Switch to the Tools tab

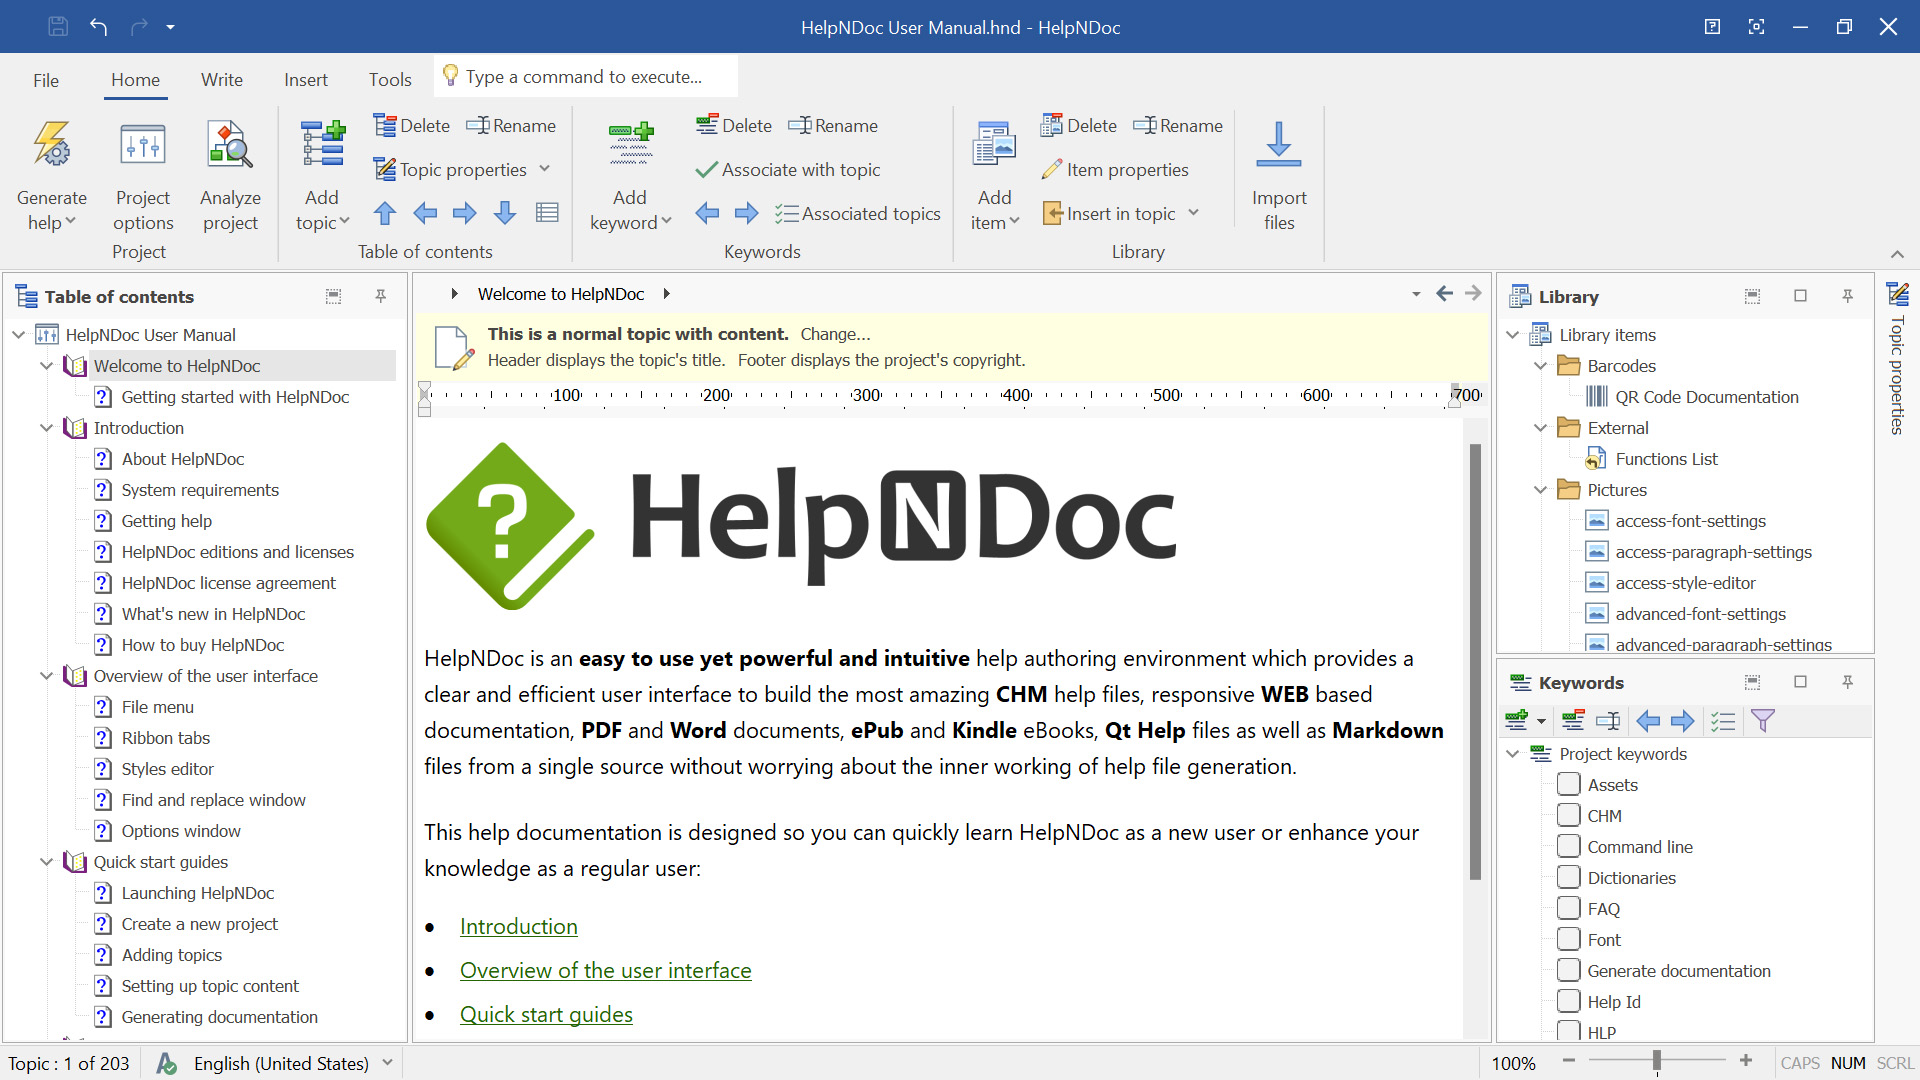[x=390, y=80]
